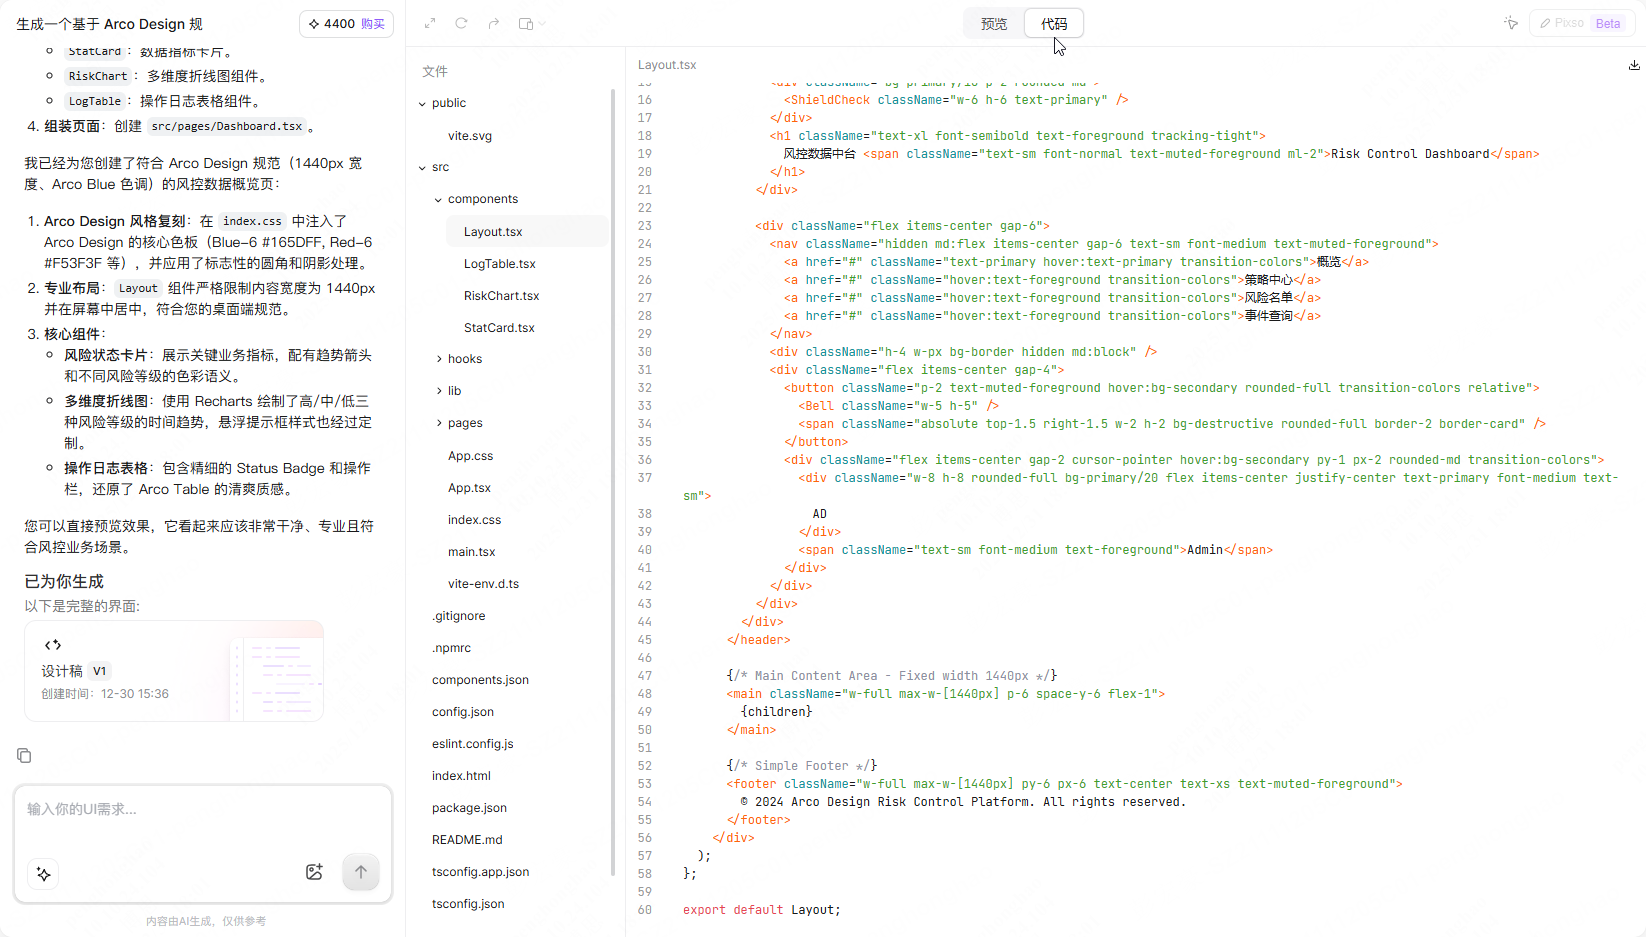The image size is (1646, 937).
Task: Open config.json file
Action: [463, 712]
